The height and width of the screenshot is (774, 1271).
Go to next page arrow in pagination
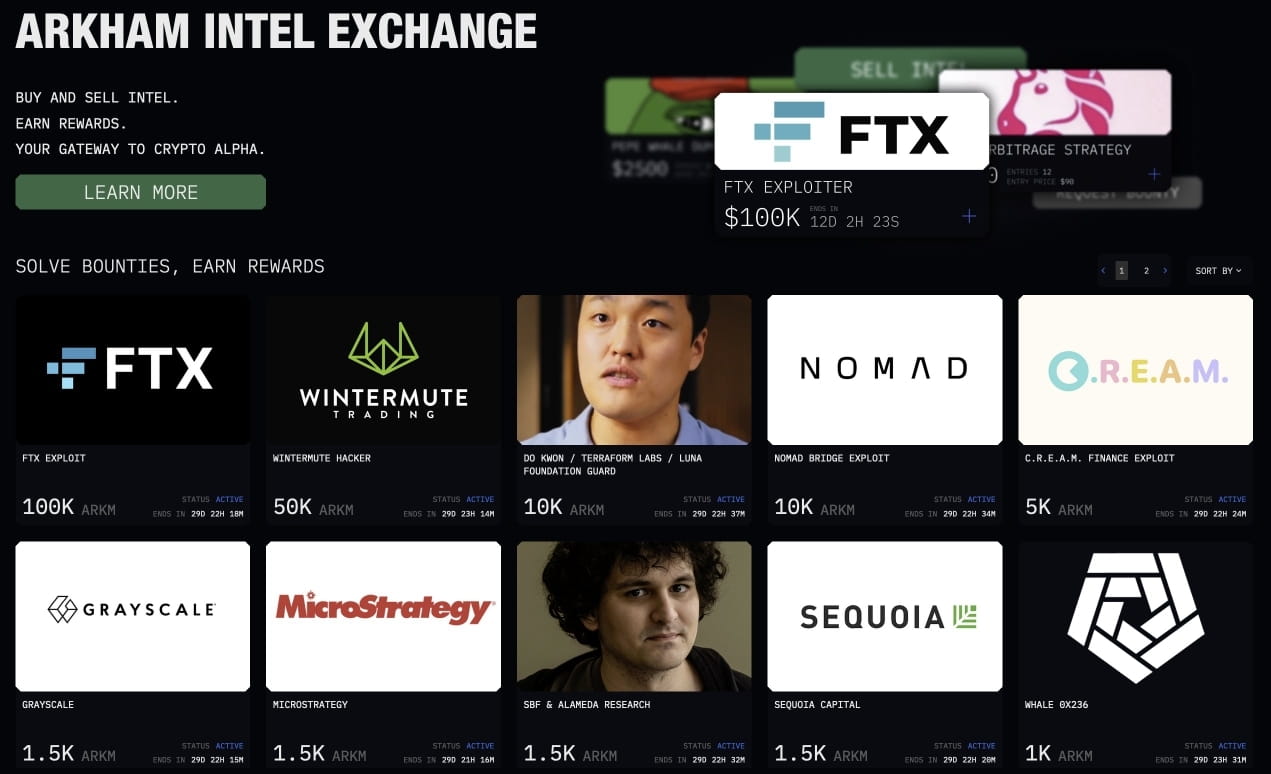(1165, 270)
